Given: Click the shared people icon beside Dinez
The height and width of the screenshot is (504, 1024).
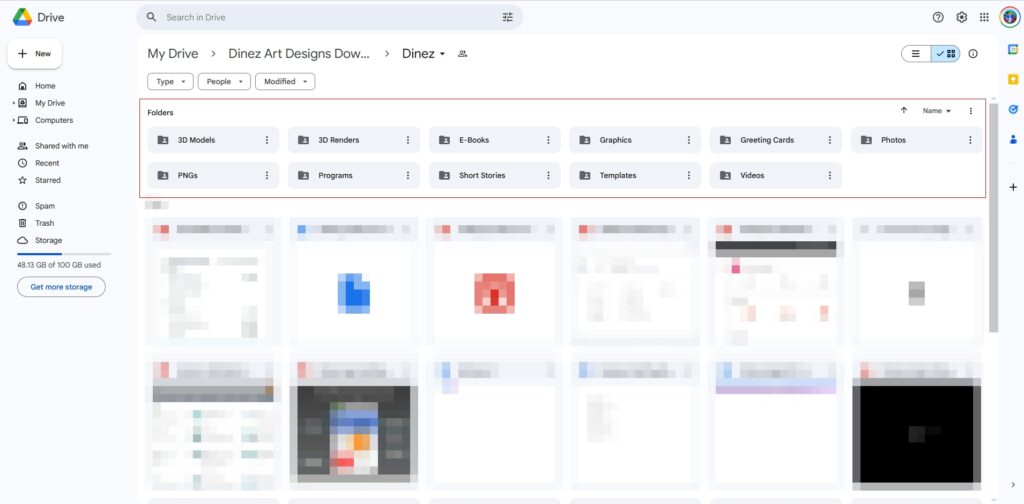Looking at the screenshot, I should [x=462, y=54].
